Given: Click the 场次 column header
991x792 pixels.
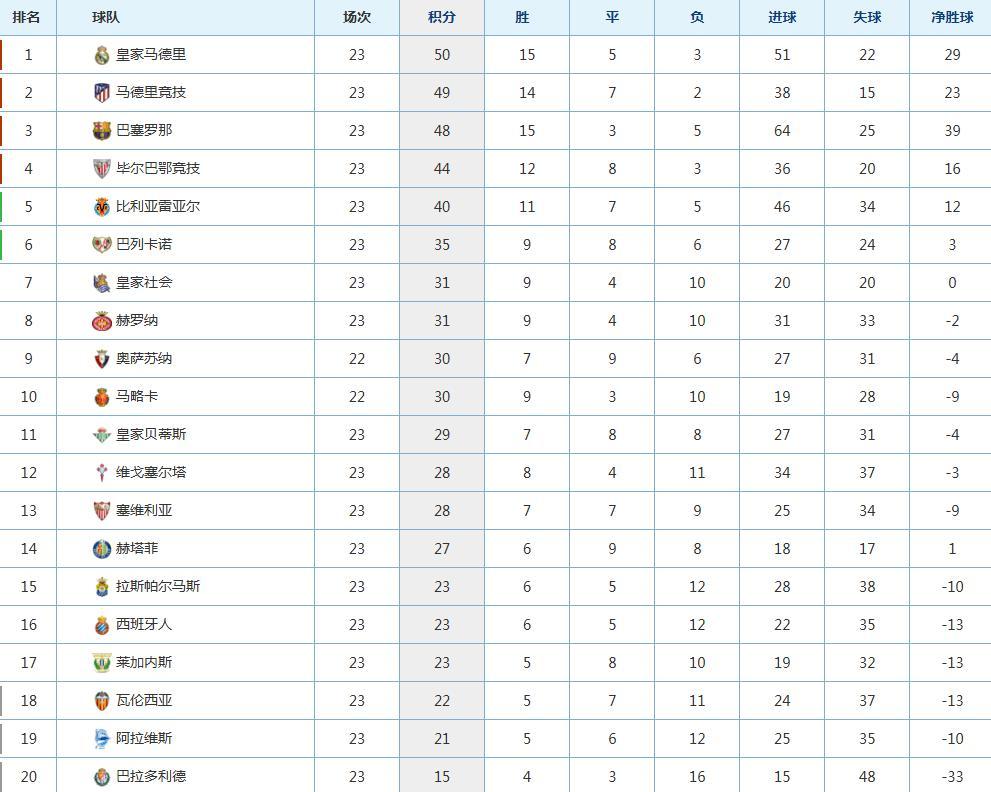Looking at the screenshot, I should click(357, 17).
